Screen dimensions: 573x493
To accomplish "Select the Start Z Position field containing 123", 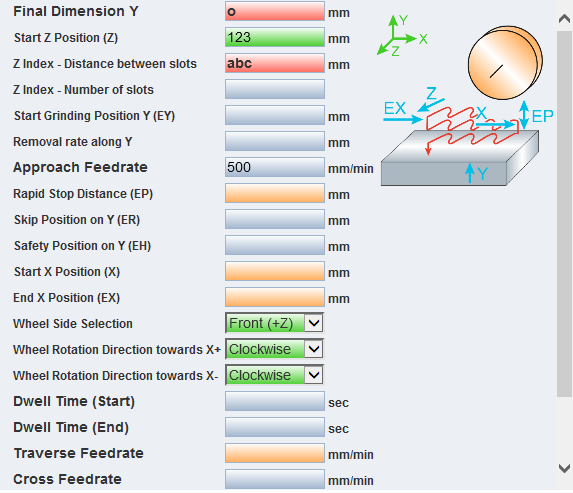I will point(275,37).
